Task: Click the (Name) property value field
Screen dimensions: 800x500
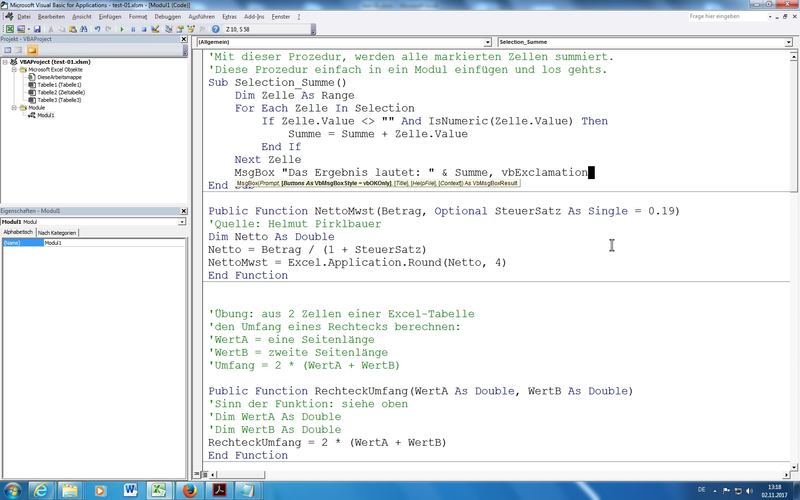Action: pos(110,243)
